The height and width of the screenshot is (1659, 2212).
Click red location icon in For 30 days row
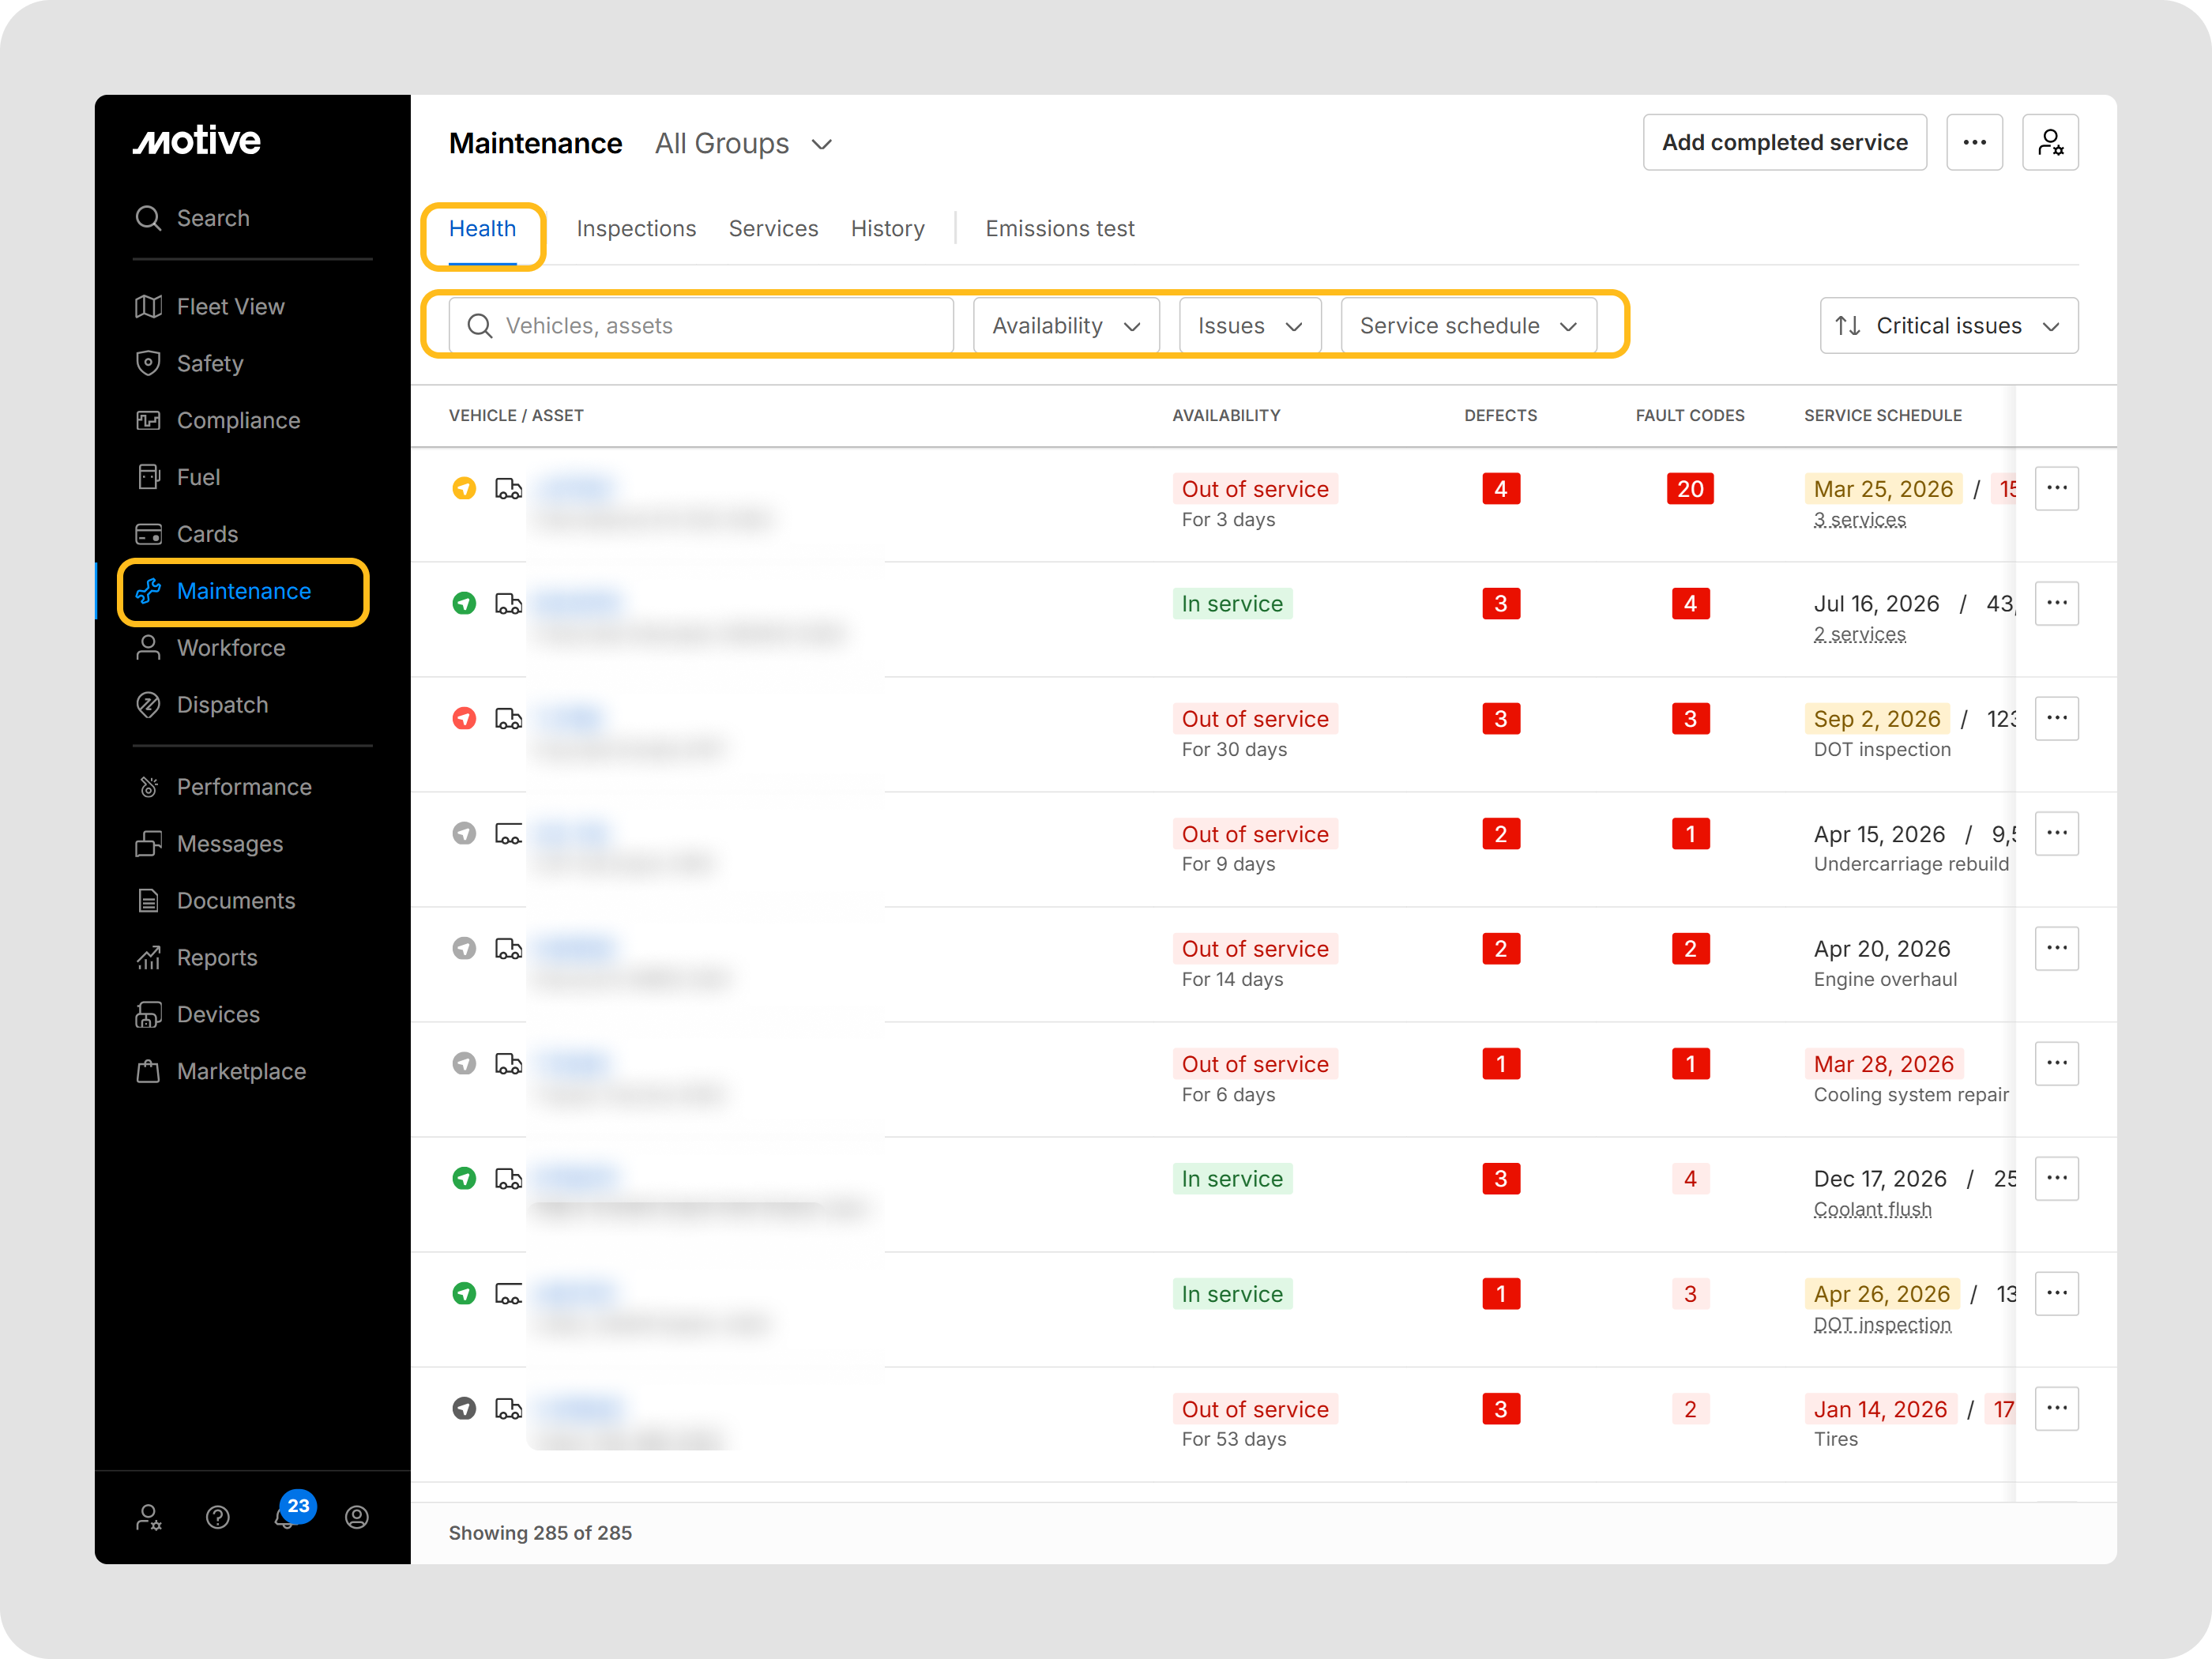pos(464,719)
